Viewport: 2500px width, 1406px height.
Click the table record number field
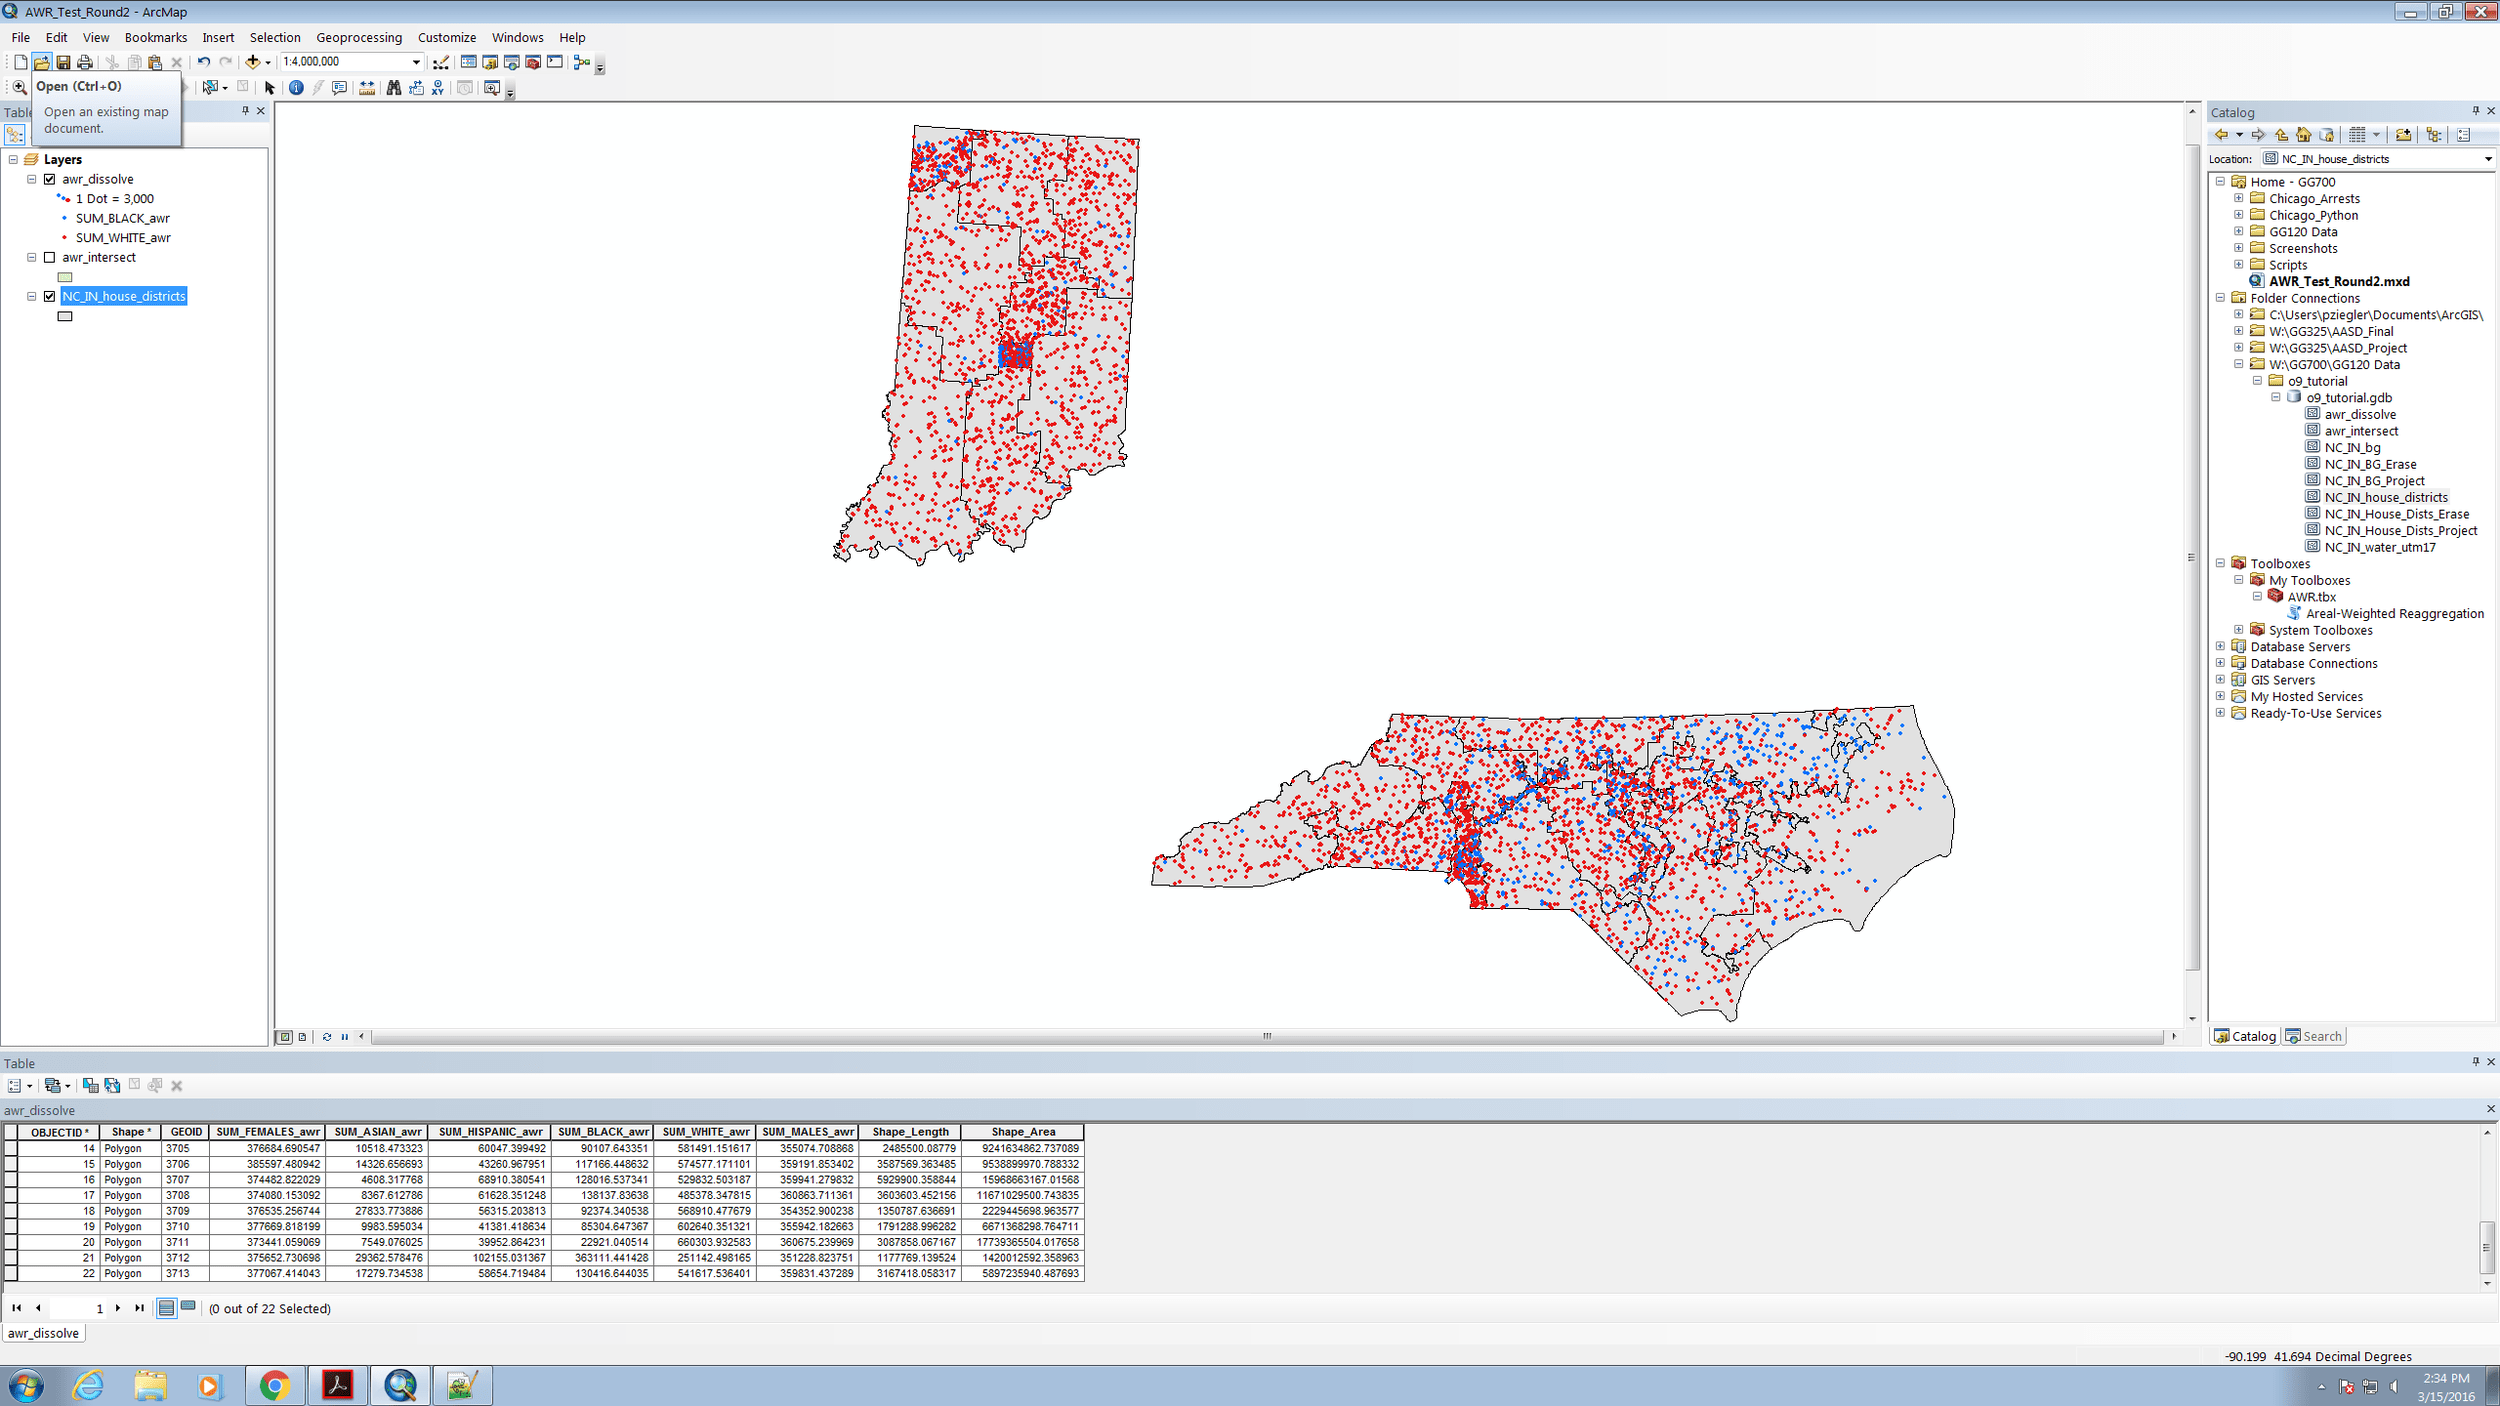click(x=77, y=1308)
